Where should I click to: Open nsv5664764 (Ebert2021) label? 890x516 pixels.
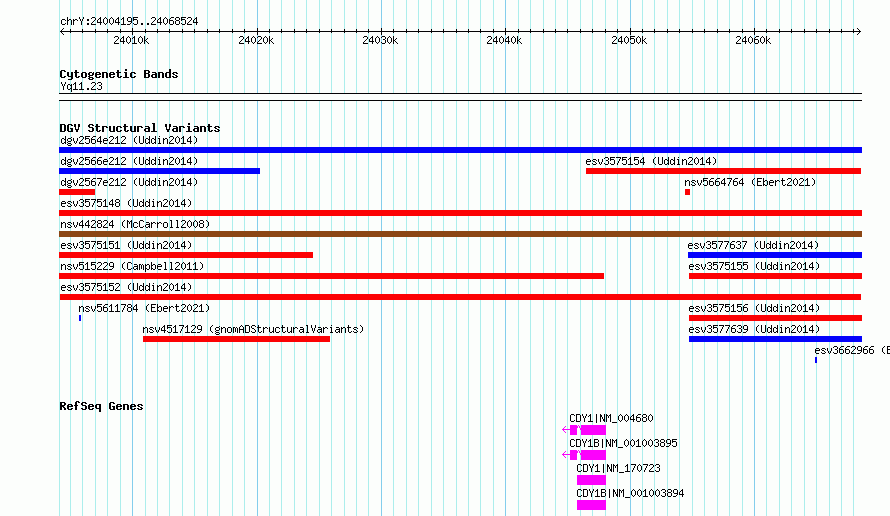750,182
